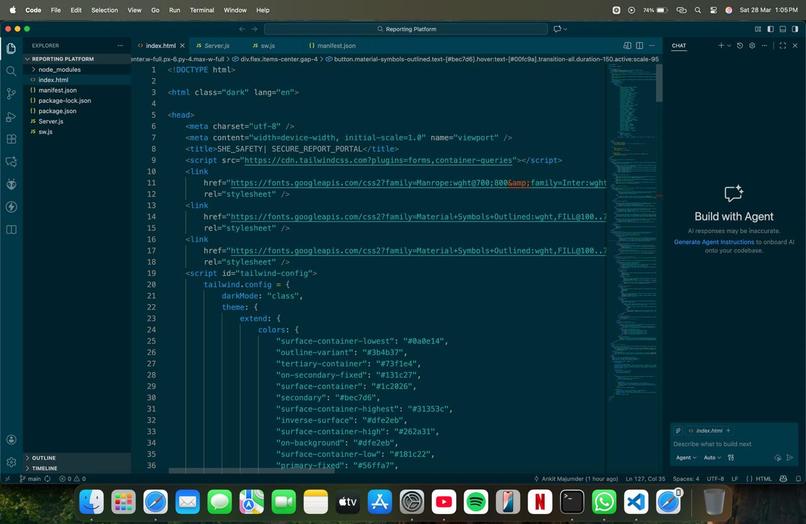Click the attach context icon in chat
806x524 pixels.
coord(678,430)
